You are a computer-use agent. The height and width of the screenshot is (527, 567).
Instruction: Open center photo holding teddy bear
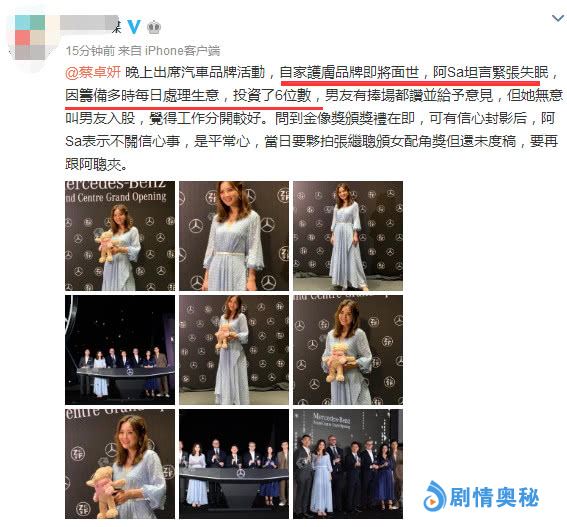pyautogui.click(x=234, y=350)
